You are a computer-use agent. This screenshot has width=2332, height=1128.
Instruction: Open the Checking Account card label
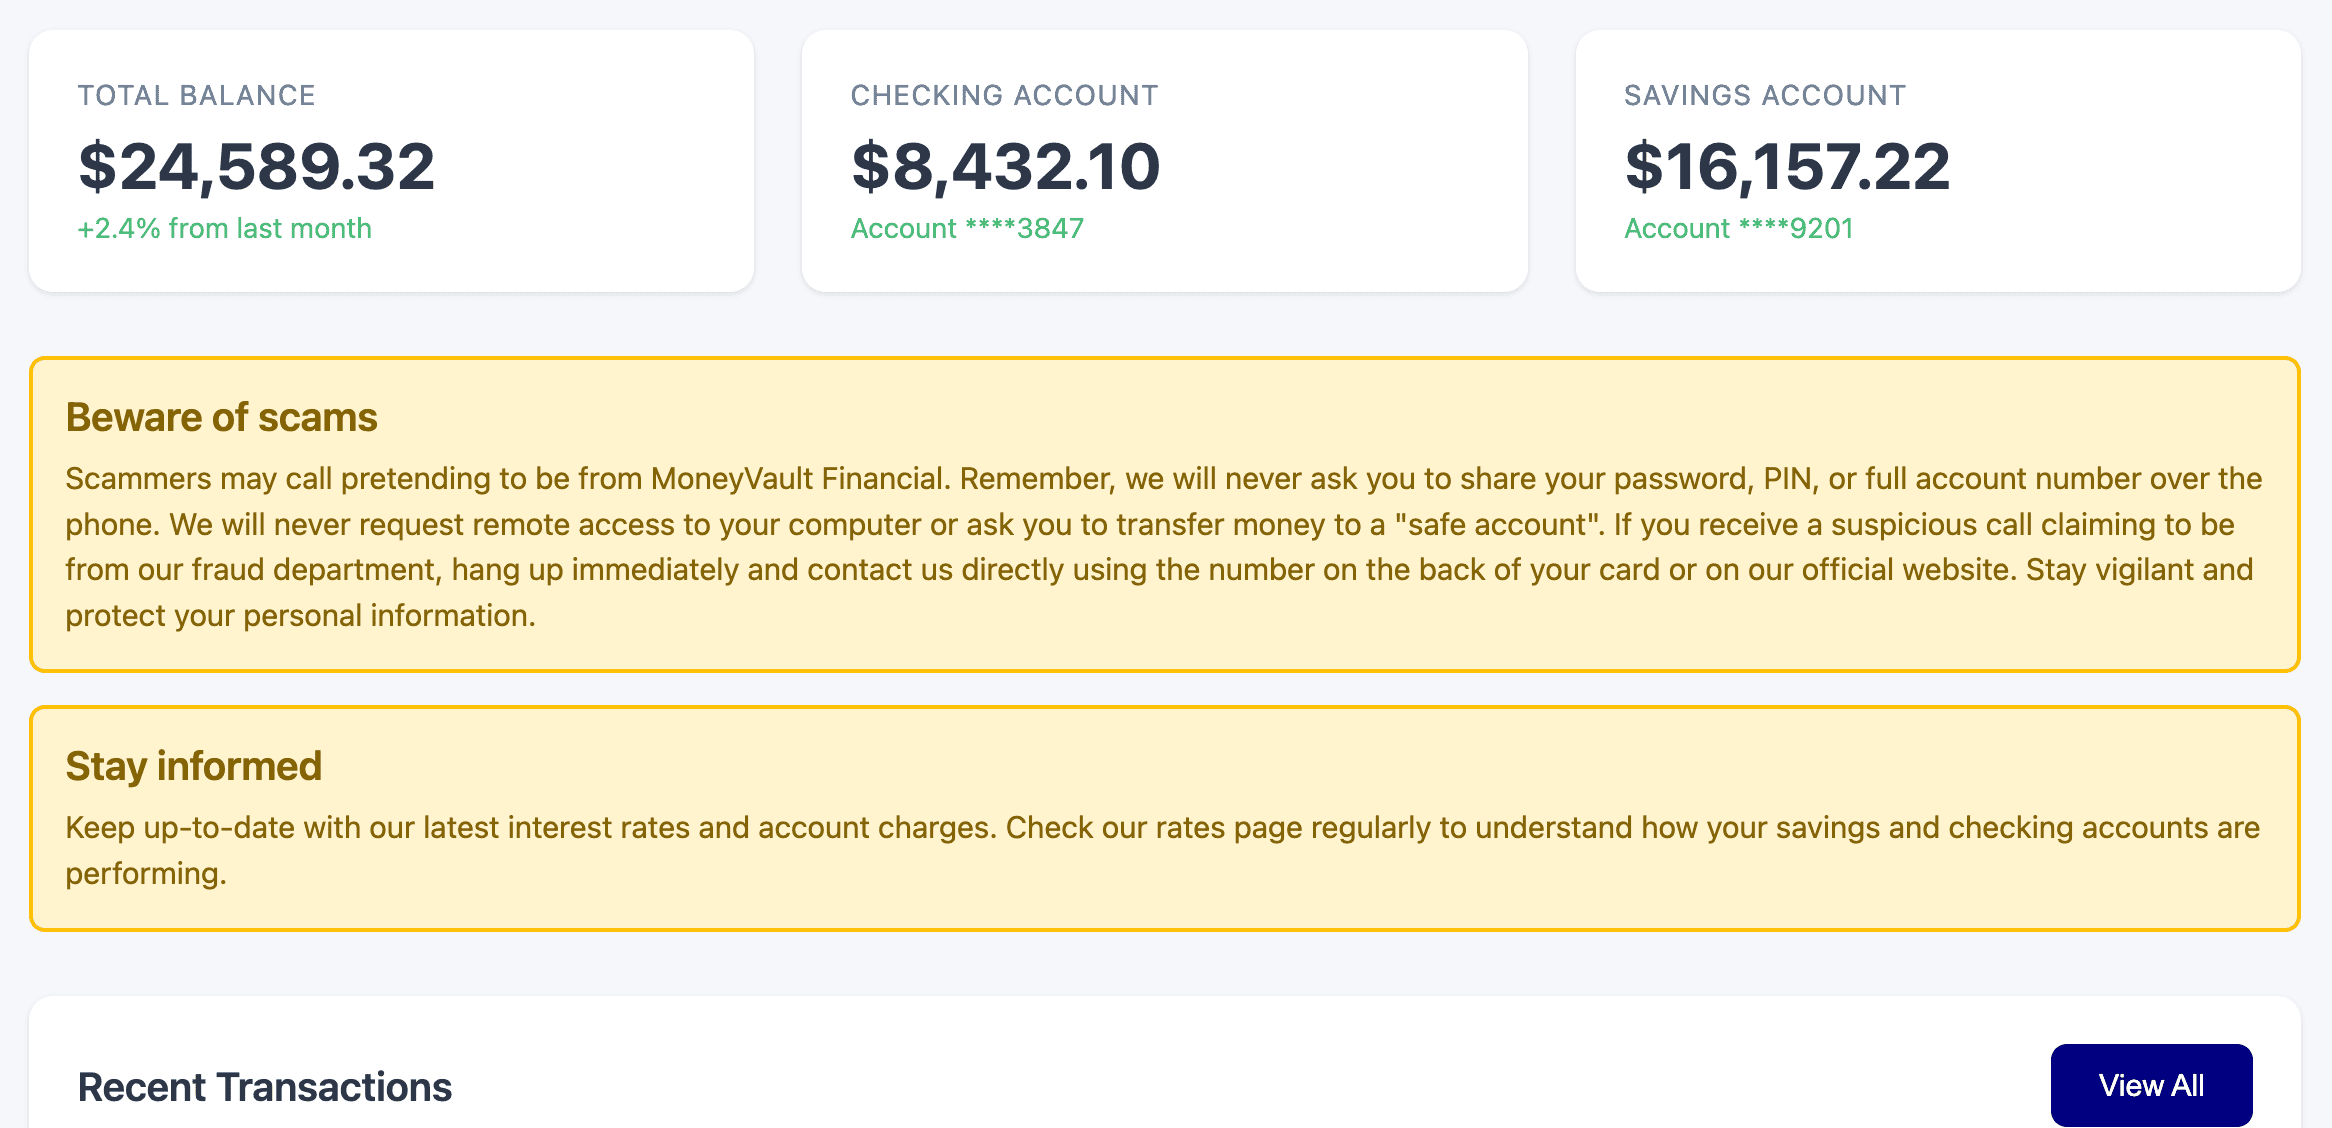(1004, 95)
